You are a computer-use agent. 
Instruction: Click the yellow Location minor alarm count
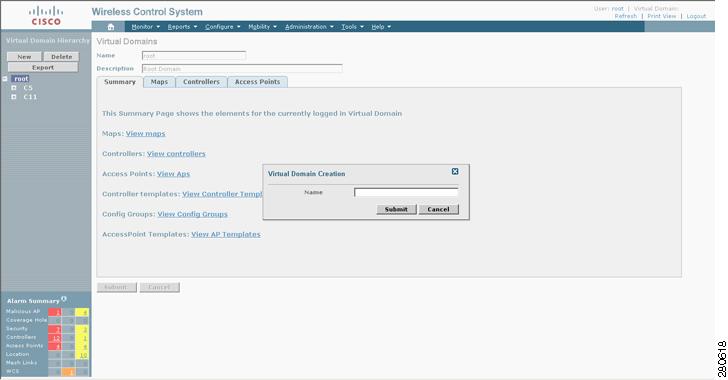coord(83,355)
